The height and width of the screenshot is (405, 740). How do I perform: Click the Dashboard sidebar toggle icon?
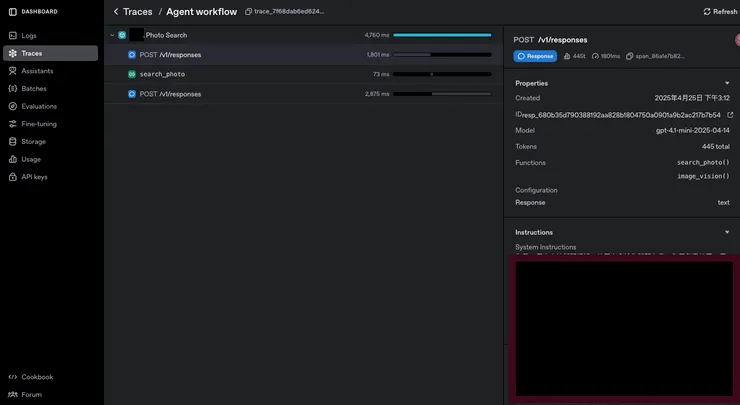[13, 12]
